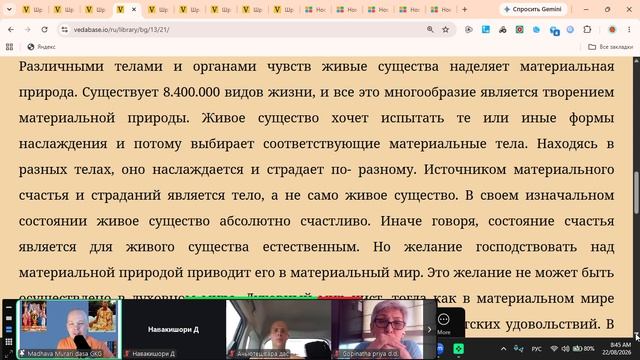Go forward one page
The image size is (640, 360).
27,29
